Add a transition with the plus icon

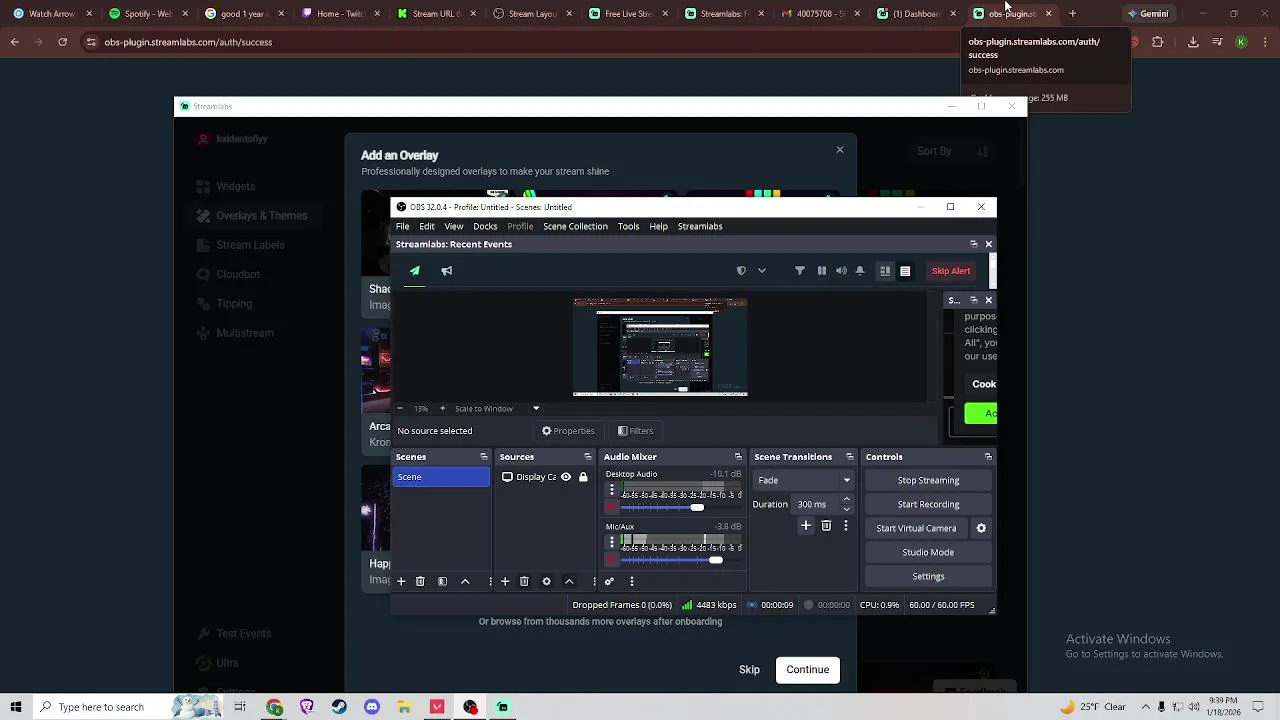806,526
